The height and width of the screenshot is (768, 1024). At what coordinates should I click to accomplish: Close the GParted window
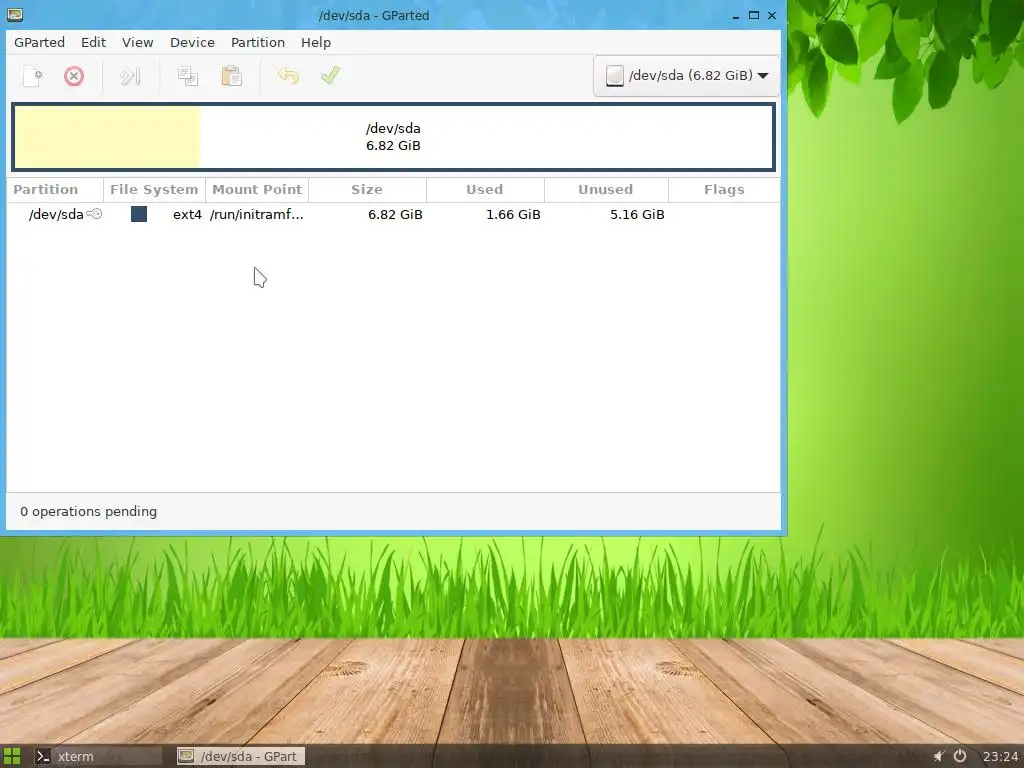(x=772, y=15)
